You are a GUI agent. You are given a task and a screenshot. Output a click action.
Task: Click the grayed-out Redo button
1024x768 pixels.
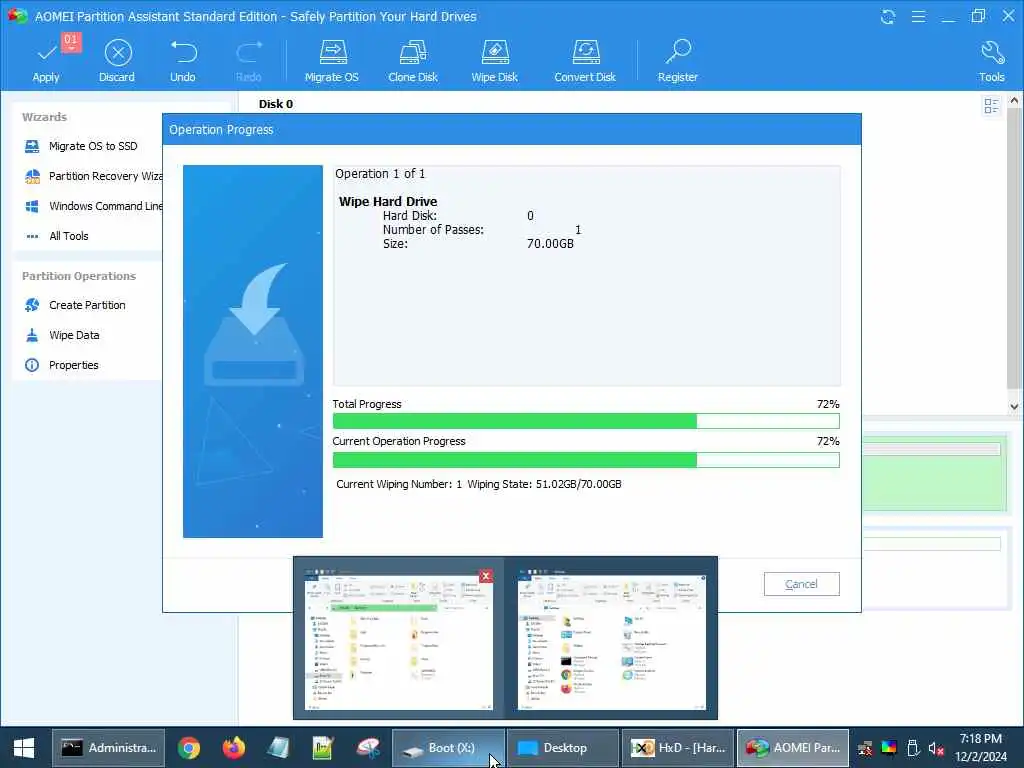click(249, 61)
